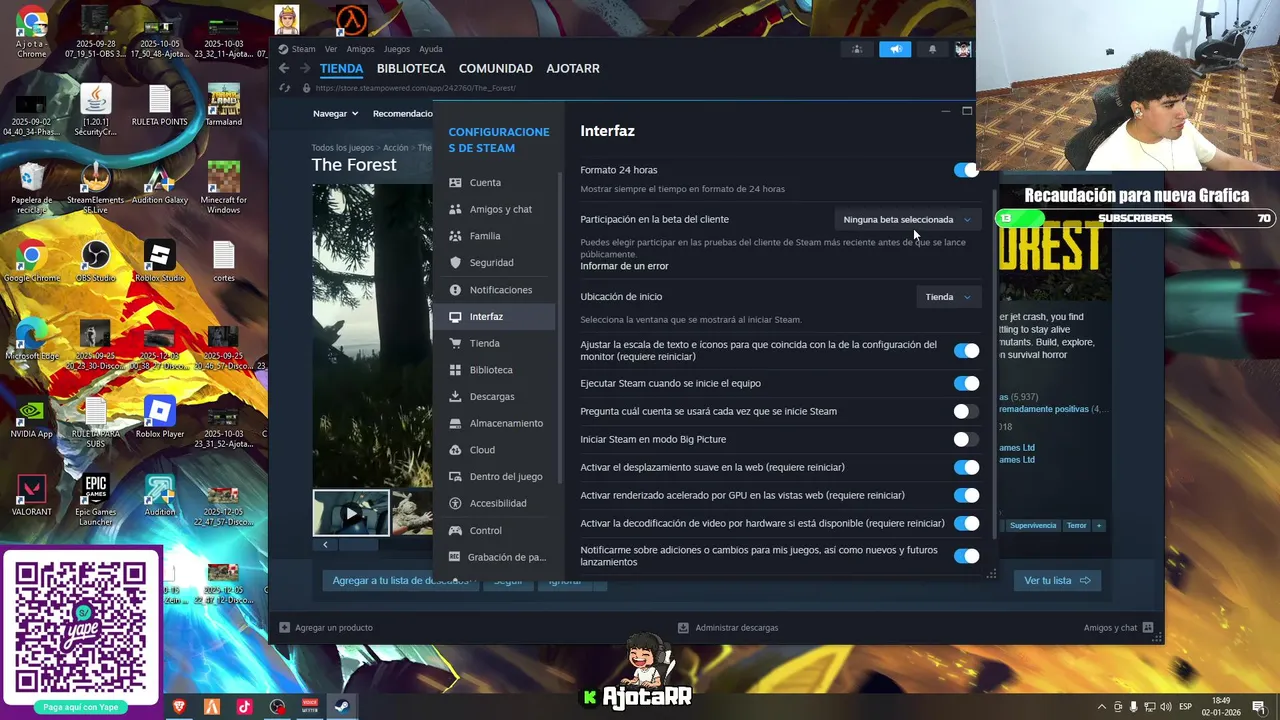The image size is (1280, 720).
Task: Open OBS Studio desktop shortcut
Action: click(95, 262)
